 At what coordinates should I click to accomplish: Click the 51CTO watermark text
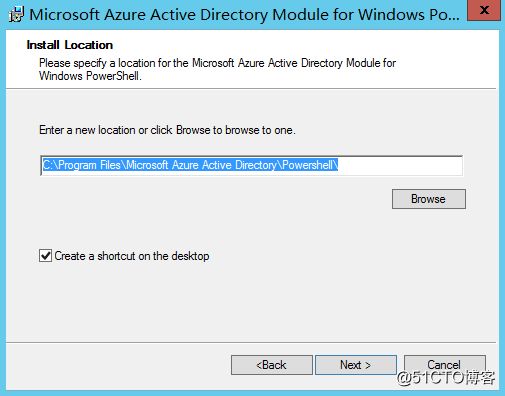[x=446, y=378]
